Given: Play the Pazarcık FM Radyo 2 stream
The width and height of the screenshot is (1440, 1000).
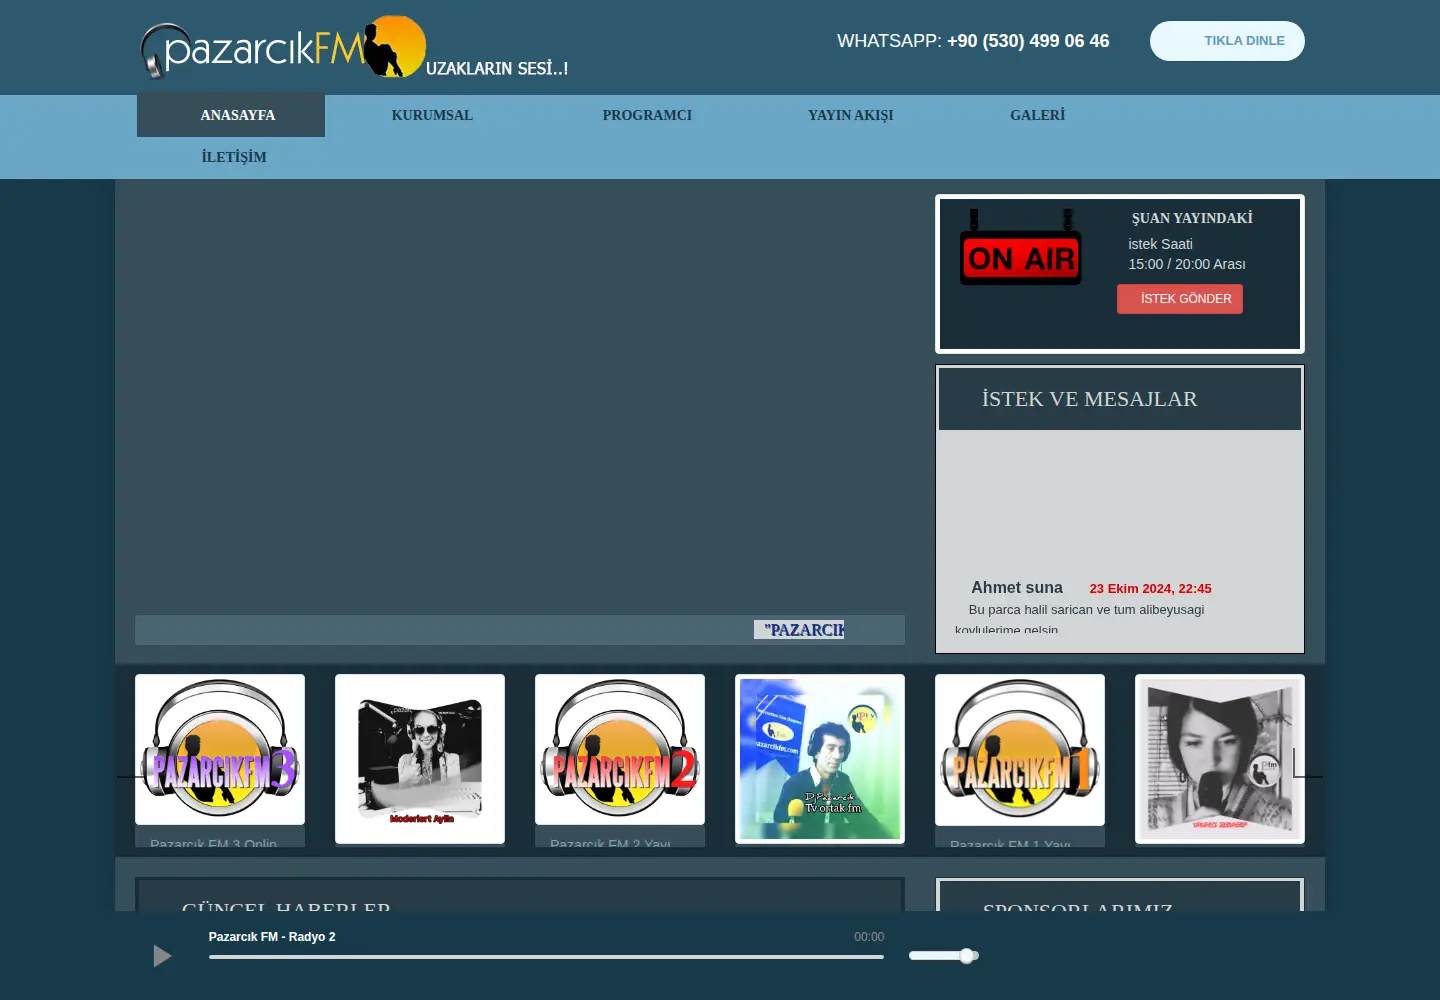Looking at the screenshot, I should pyautogui.click(x=162, y=956).
